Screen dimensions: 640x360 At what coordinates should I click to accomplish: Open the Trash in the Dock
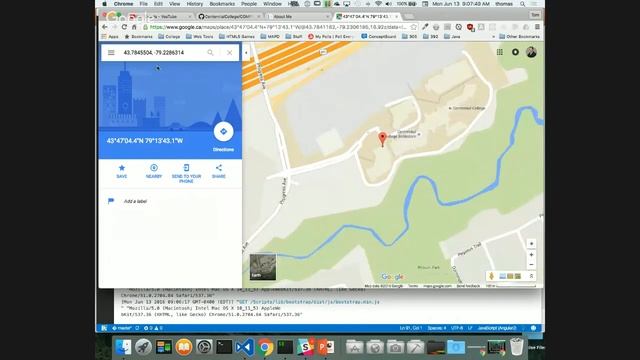[x=517, y=347]
